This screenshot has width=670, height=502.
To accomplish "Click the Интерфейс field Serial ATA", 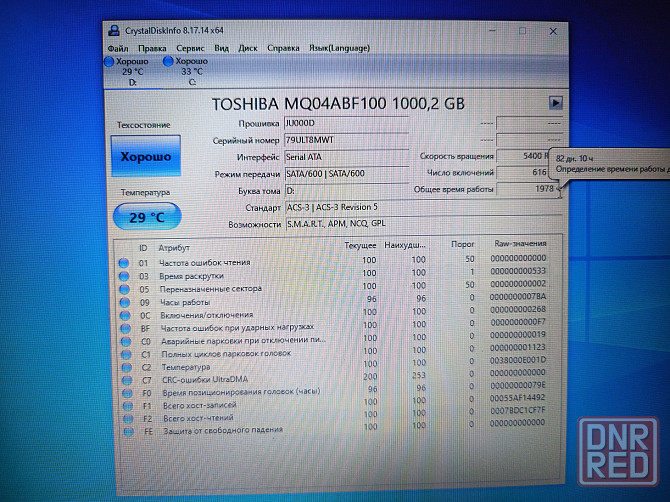I will coord(347,157).
